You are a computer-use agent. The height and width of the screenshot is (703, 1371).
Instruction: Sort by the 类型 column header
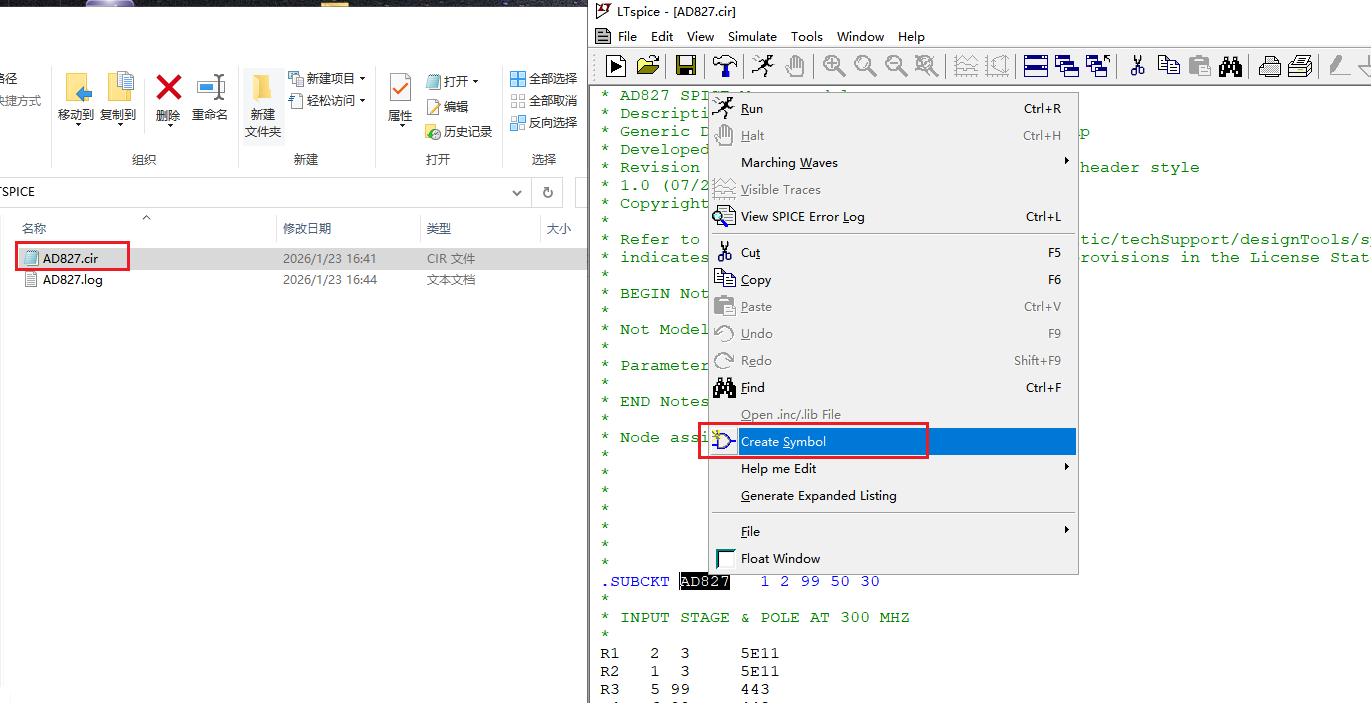480,229
